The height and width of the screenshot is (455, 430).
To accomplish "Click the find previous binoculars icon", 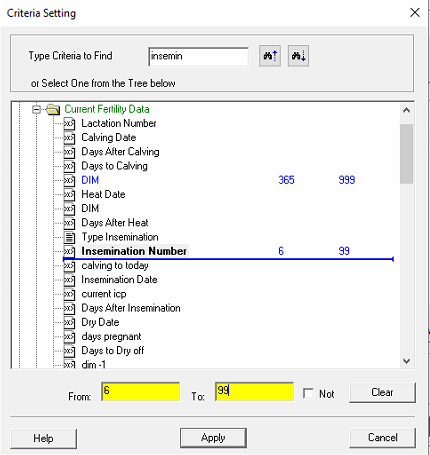I will (270, 56).
